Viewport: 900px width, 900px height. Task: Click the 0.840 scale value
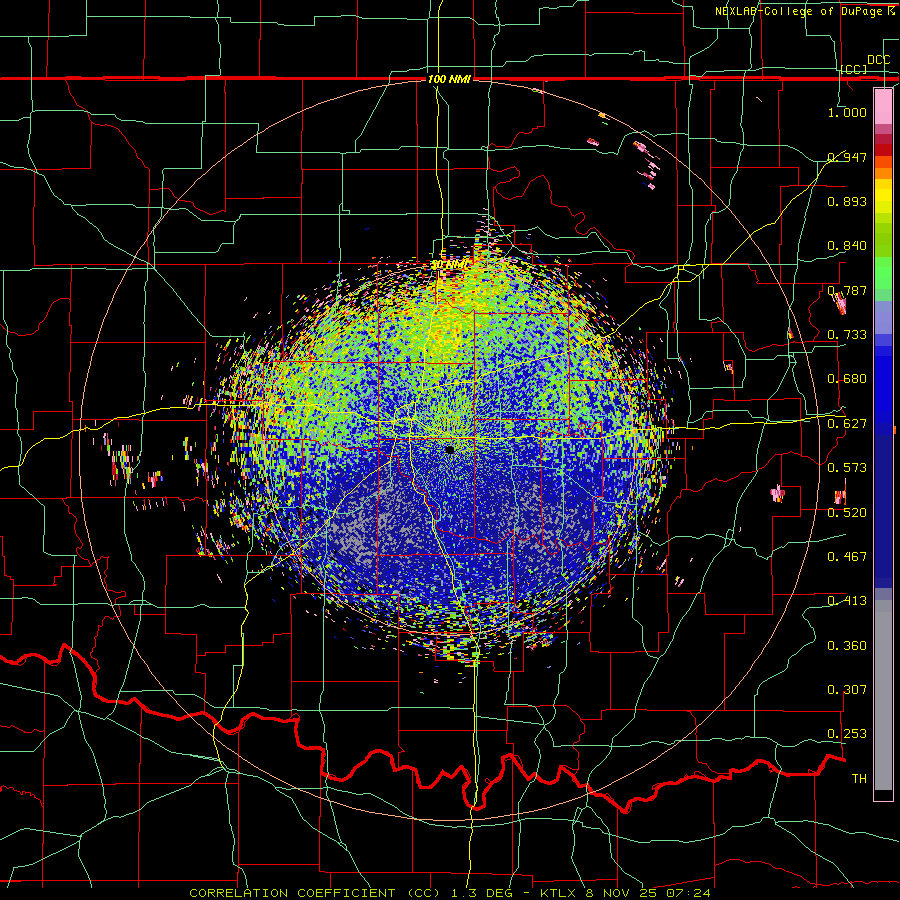pos(847,246)
